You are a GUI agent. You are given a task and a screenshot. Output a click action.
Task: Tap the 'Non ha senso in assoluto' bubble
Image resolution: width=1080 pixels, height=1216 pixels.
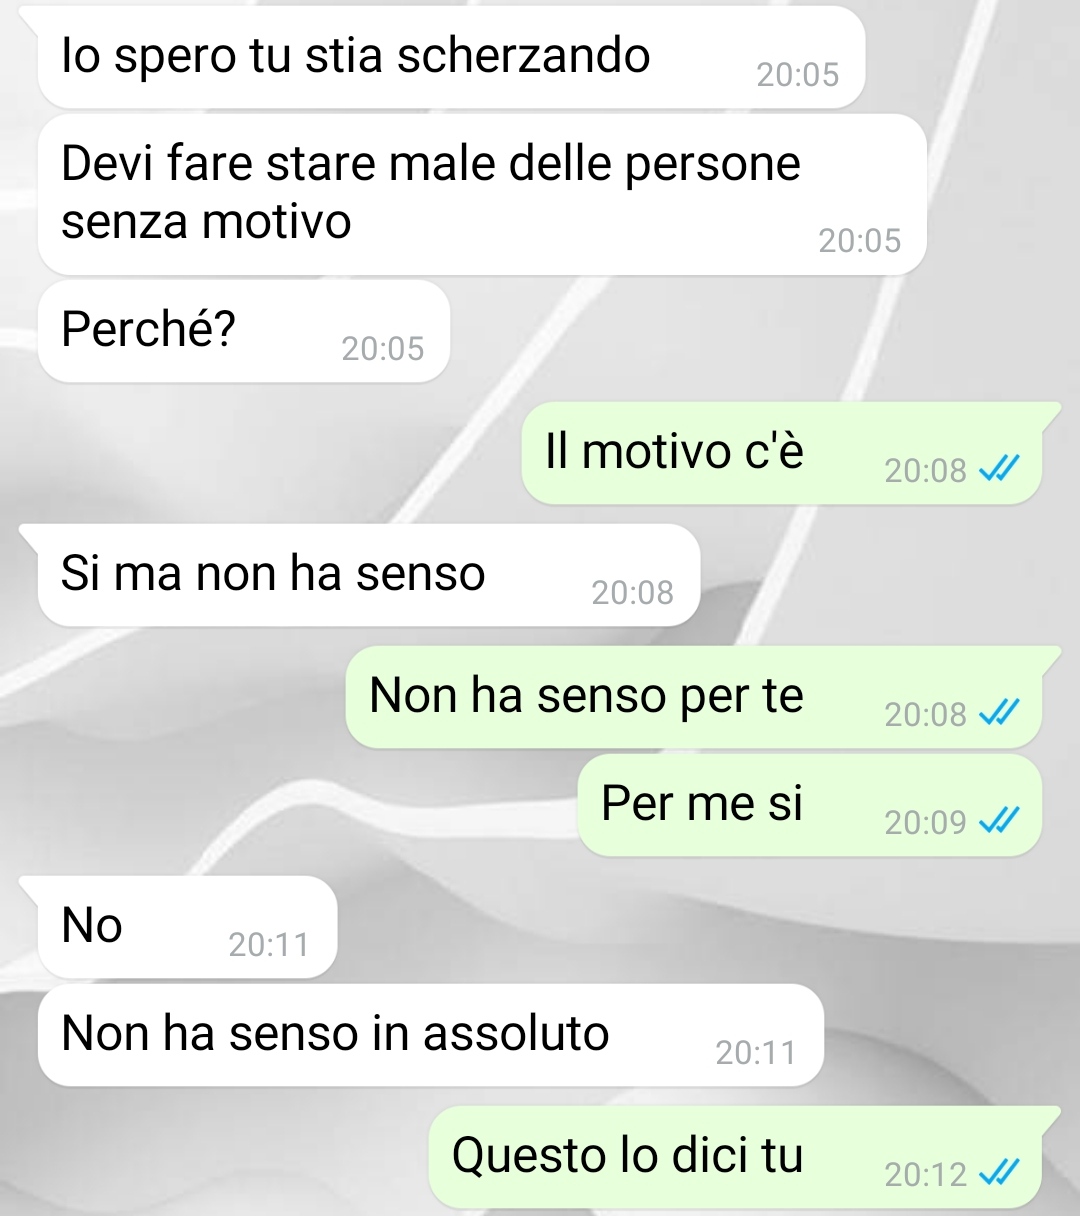[x=431, y=1035]
